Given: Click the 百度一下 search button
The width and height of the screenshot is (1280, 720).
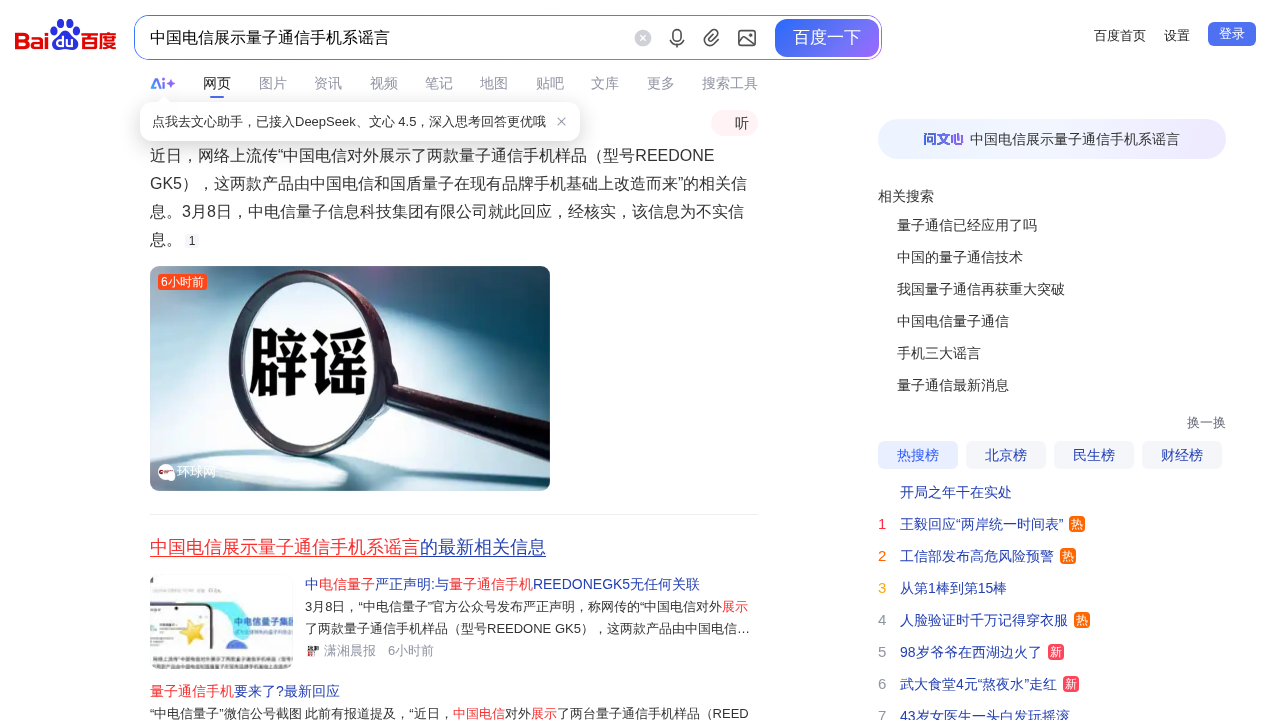Looking at the screenshot, I should point(826,38).
